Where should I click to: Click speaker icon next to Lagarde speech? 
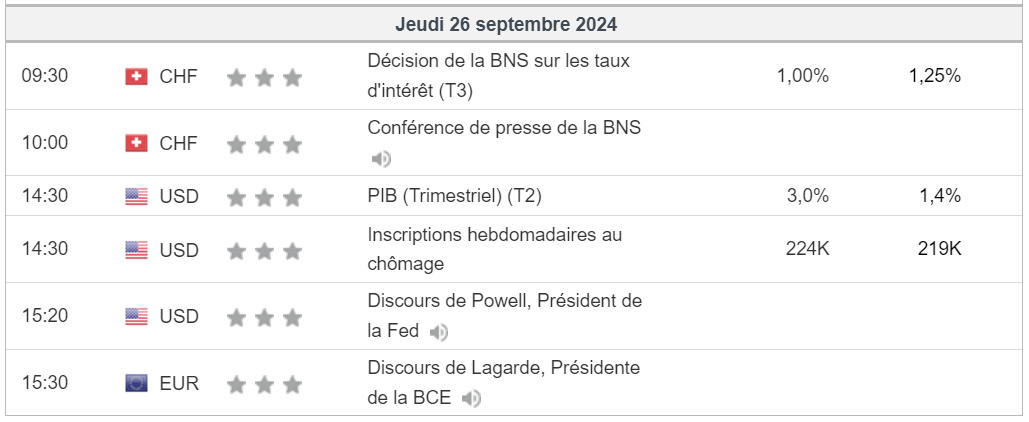point(471,399)
